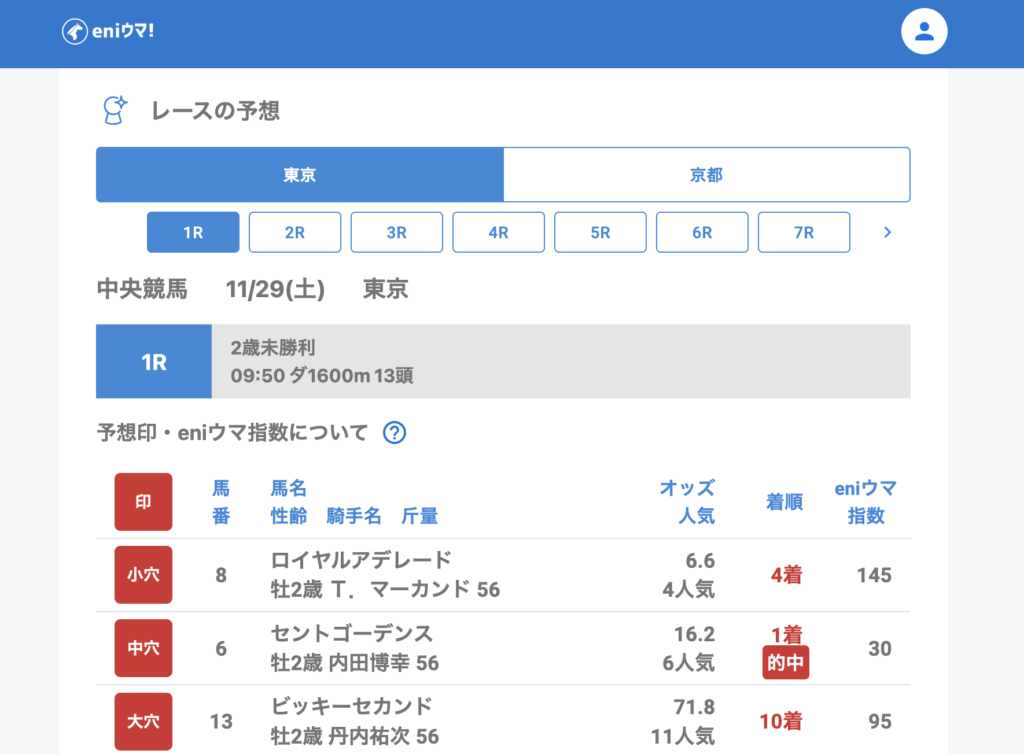Pick race 6R
The image size is (1024, 754).
click(x=702, y=232)
